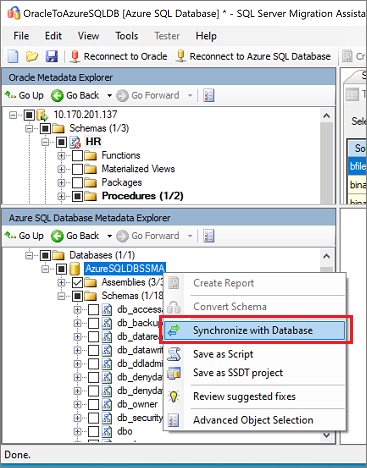This screenshot has width=367, height=468.
Task: Expand the Procedures (1/2) node
Action: [61, 196]
